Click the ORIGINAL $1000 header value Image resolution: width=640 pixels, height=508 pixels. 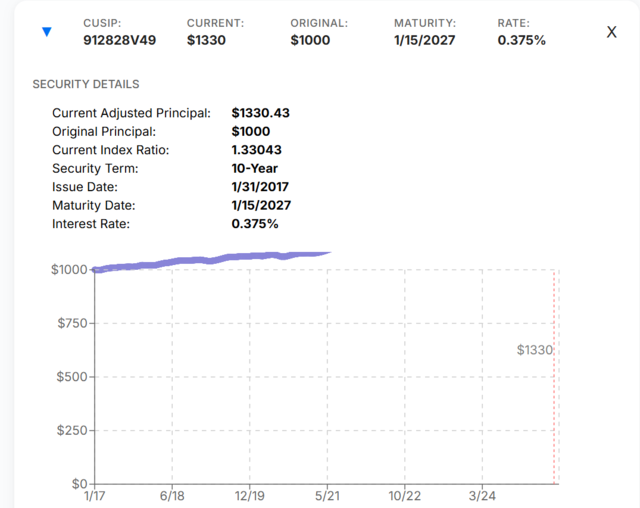[310, 40]
